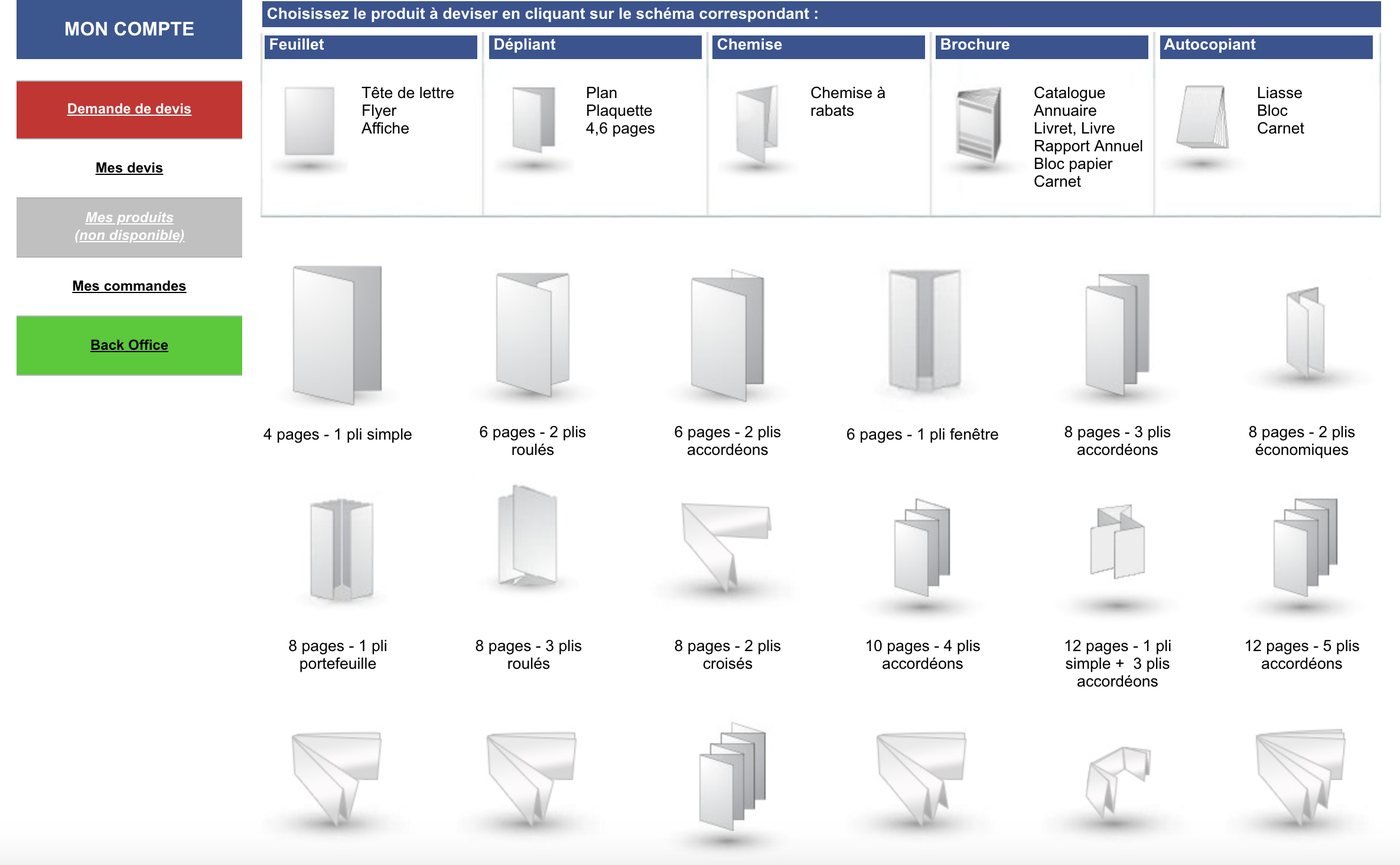This screenshot has height=865, width=1400.
Task: Click the Autocopiant category header
Action: point(1266,46)
